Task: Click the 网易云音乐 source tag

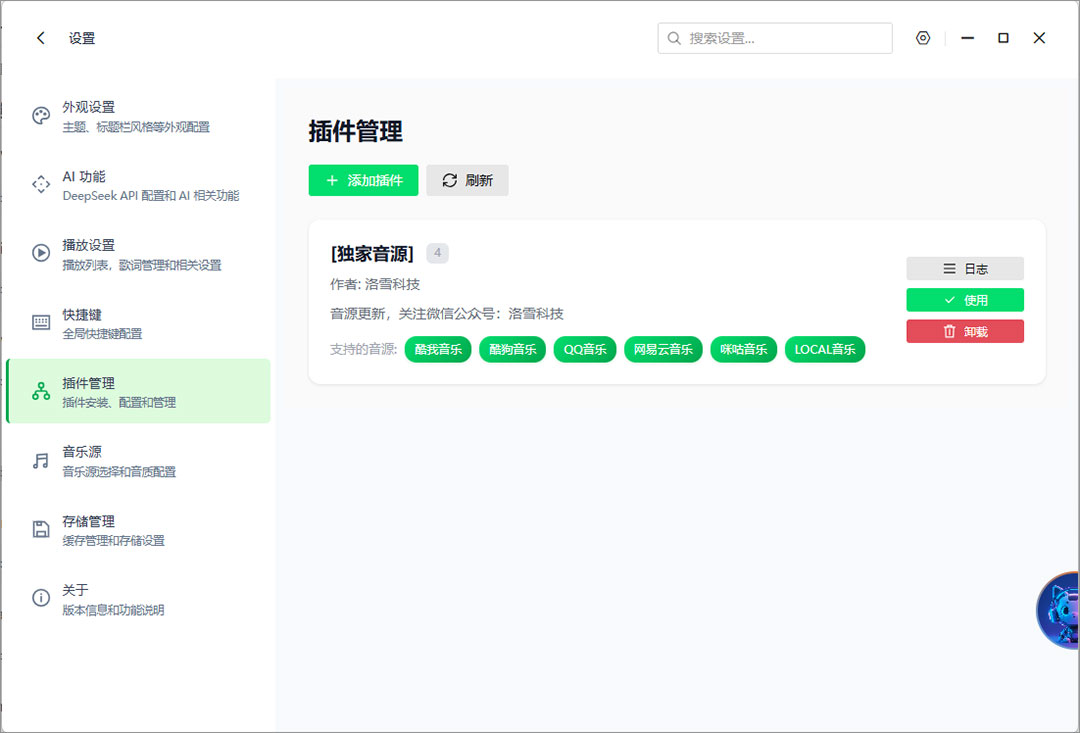Action: click(663, 349)
